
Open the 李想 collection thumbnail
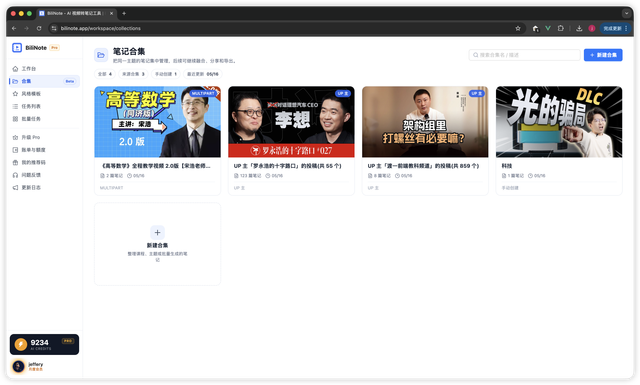(x=291, y=122)
